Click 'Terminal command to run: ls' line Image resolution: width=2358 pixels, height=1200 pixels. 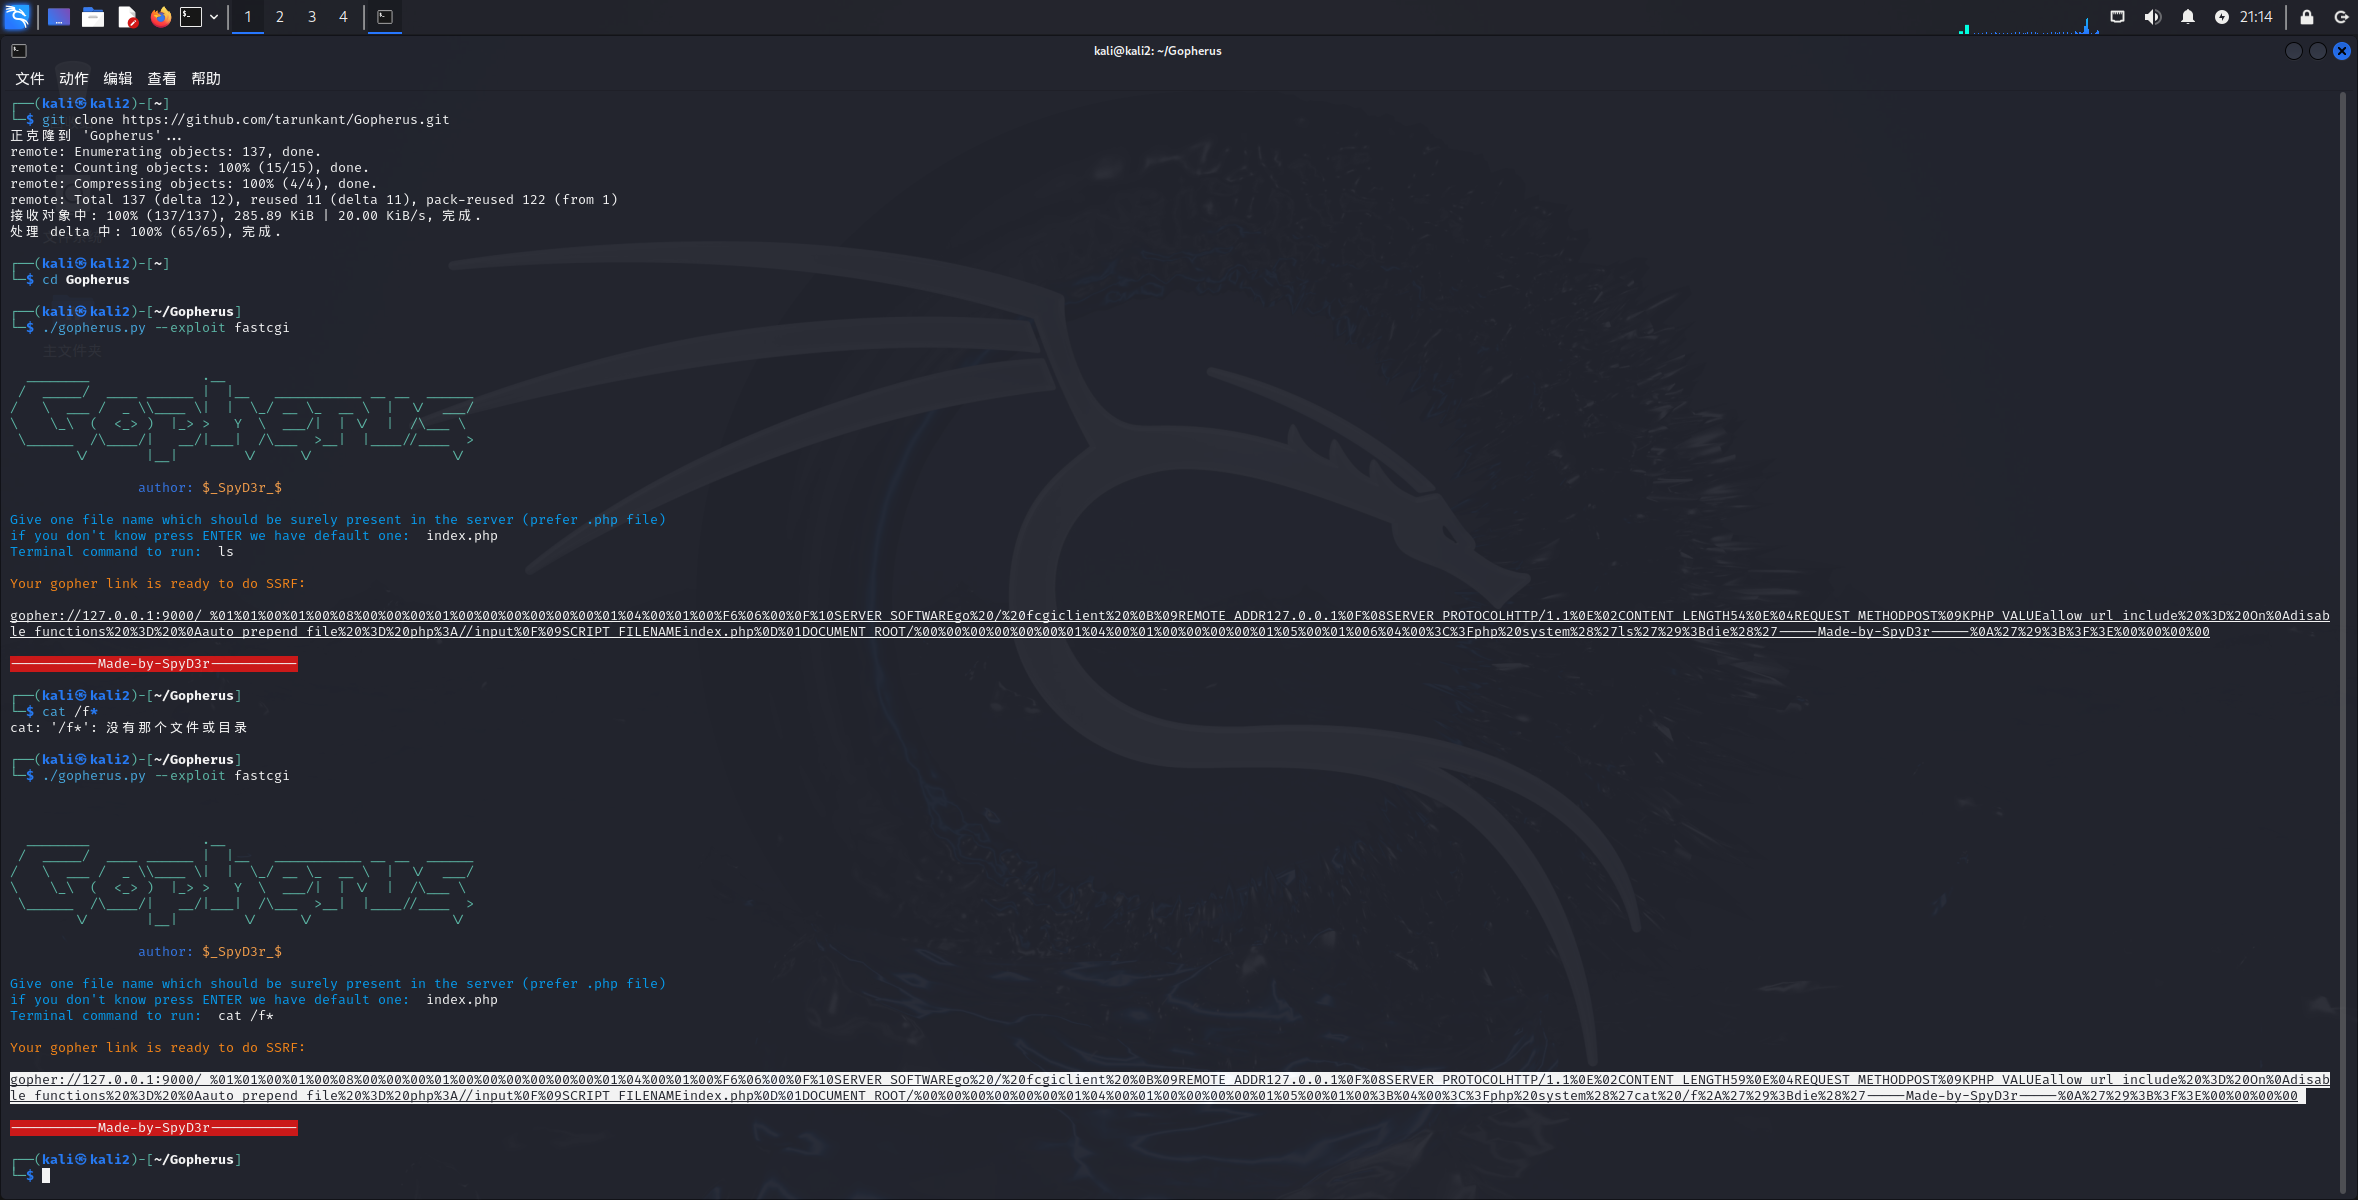click(x=122, y=552)
